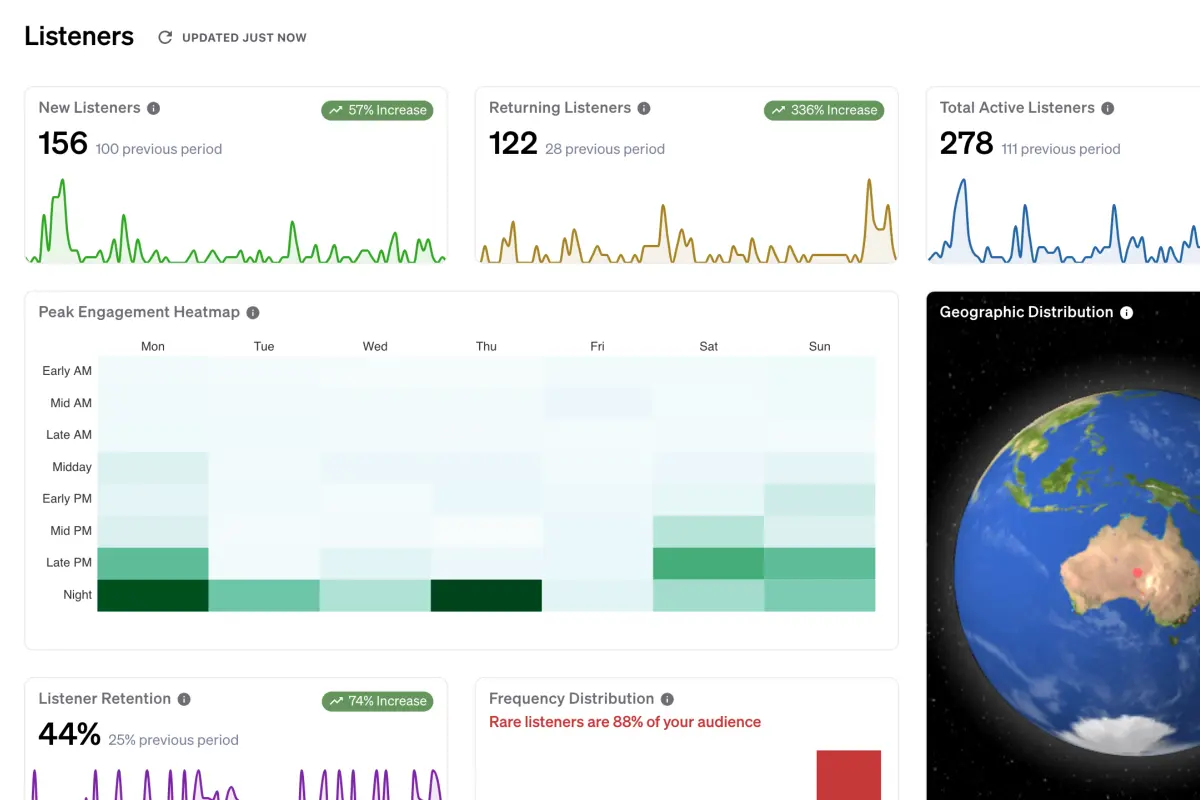The image size is (1200, 800).
Task: Click the 57% Increase badge
Action: coord(377,110)
